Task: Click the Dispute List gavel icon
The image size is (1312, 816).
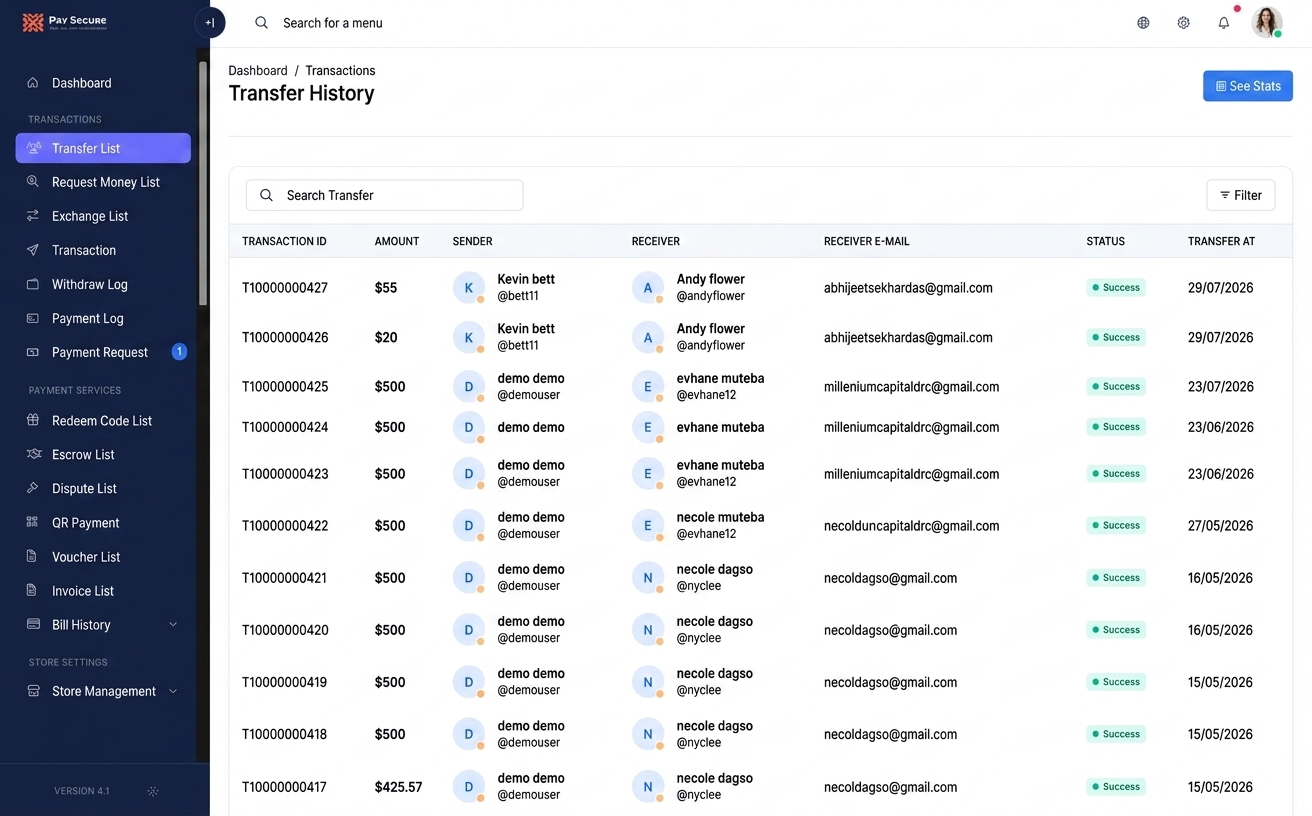Action: 33,489
